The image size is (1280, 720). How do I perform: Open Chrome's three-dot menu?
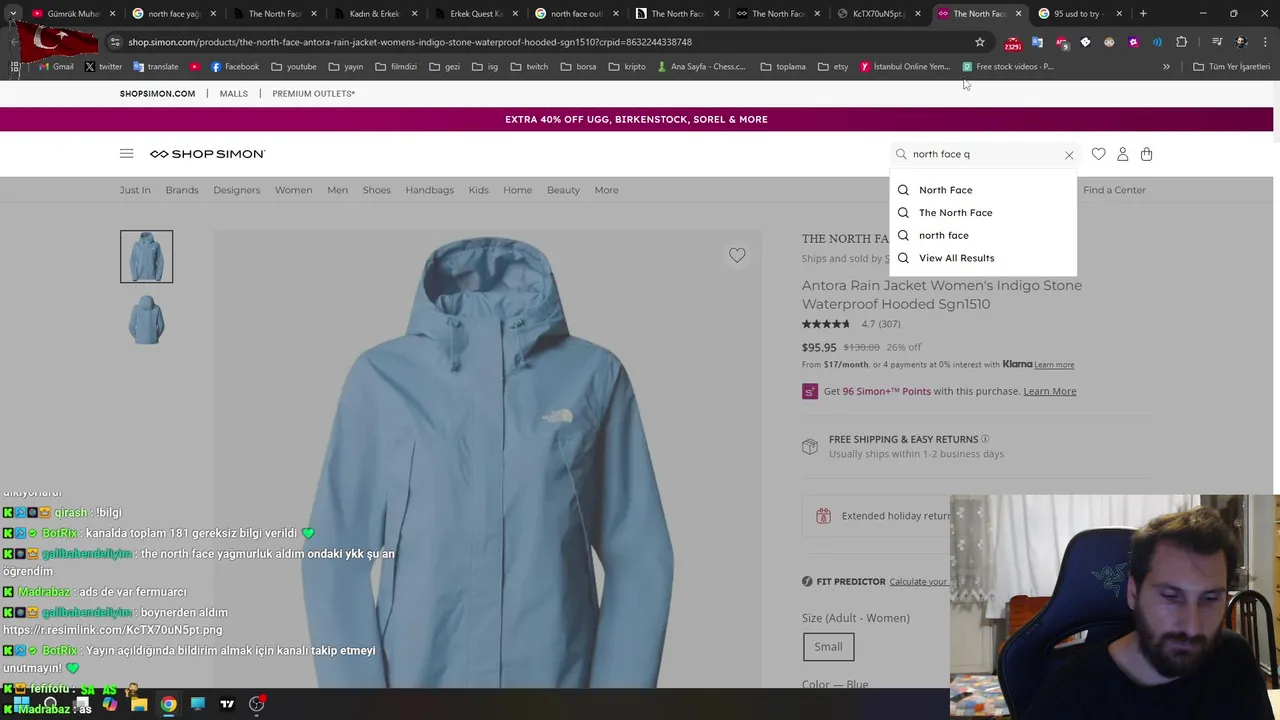(x=1265, y=42)
